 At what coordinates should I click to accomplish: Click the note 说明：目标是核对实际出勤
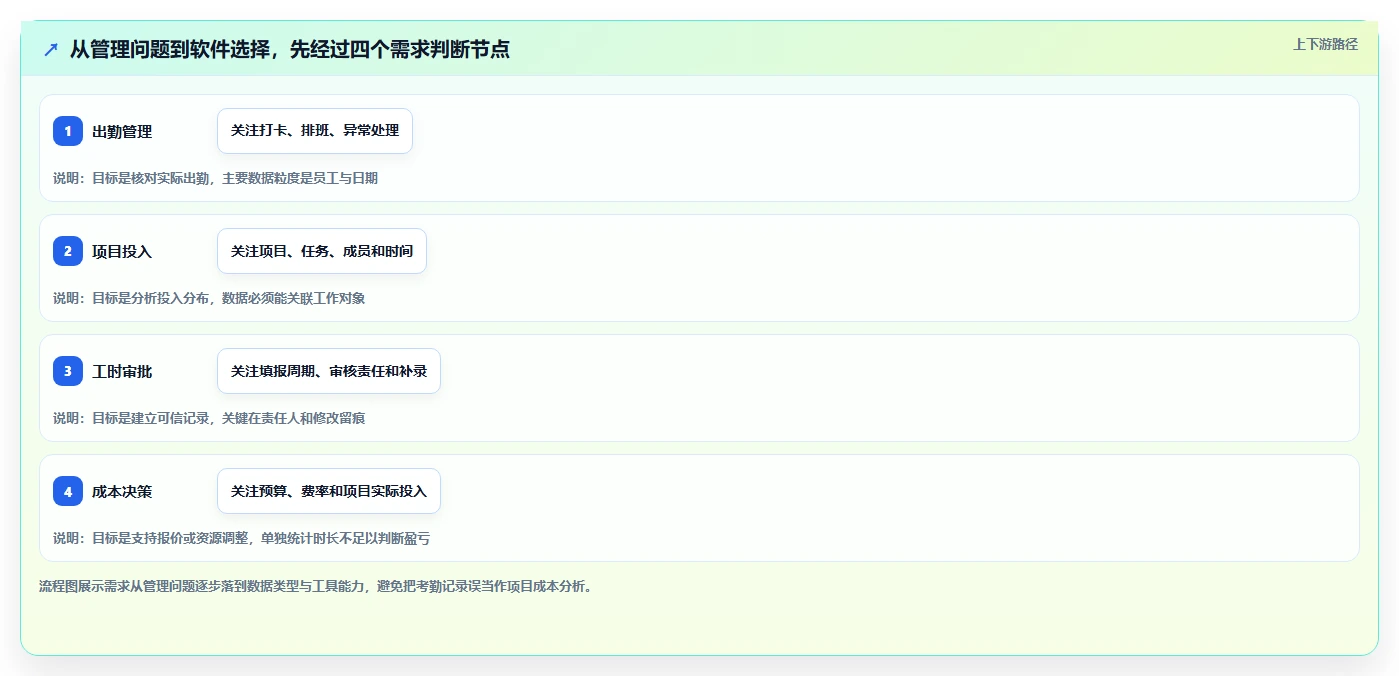point(215,178)
